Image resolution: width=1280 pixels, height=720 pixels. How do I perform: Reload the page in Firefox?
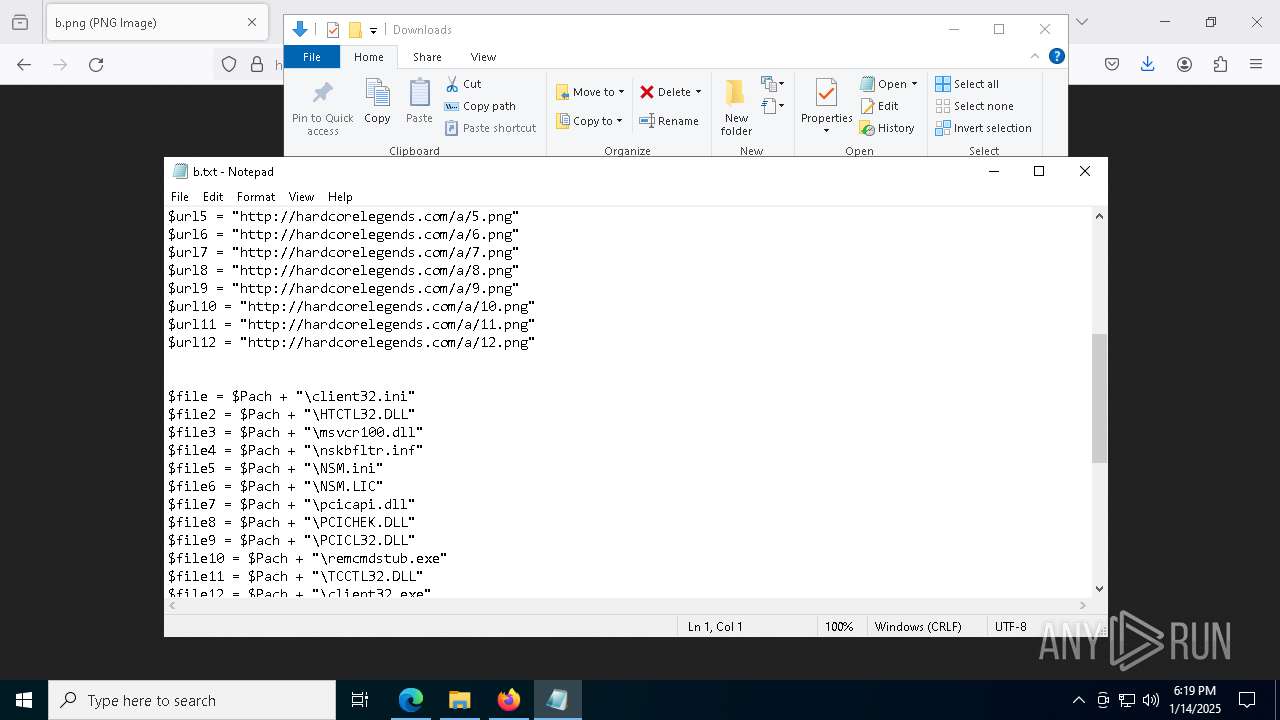[x=96, y=64]
